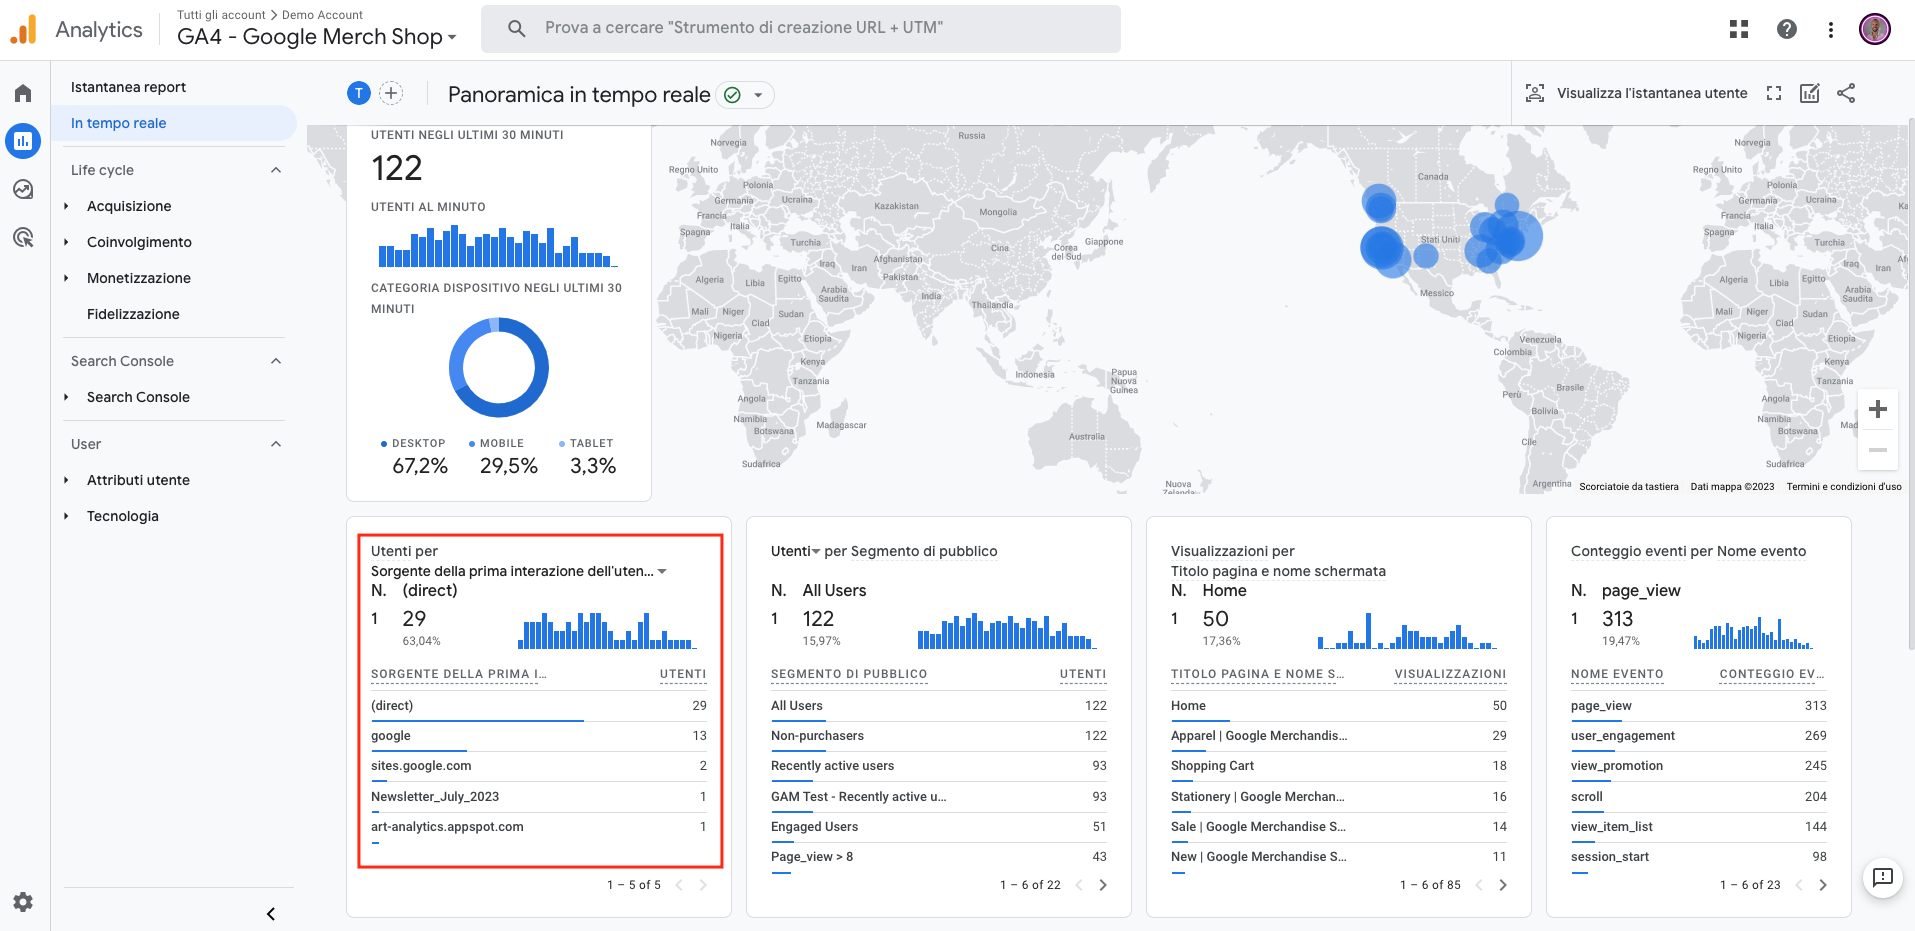Open the Utenti metric dropdown in Segmento card
1915x931 pixels.
point(795,551)
